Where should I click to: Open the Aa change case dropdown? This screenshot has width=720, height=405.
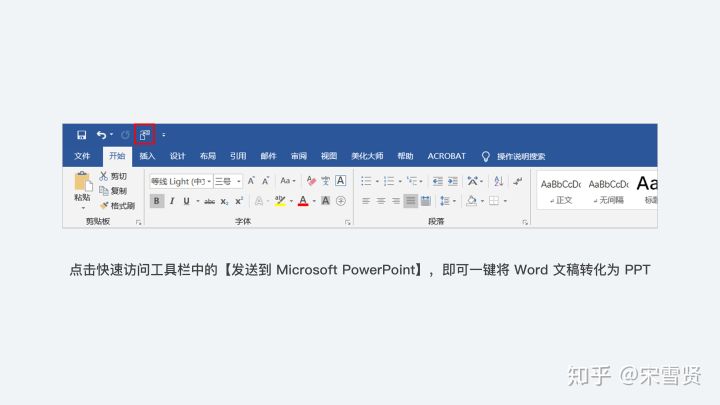[288, 181]
